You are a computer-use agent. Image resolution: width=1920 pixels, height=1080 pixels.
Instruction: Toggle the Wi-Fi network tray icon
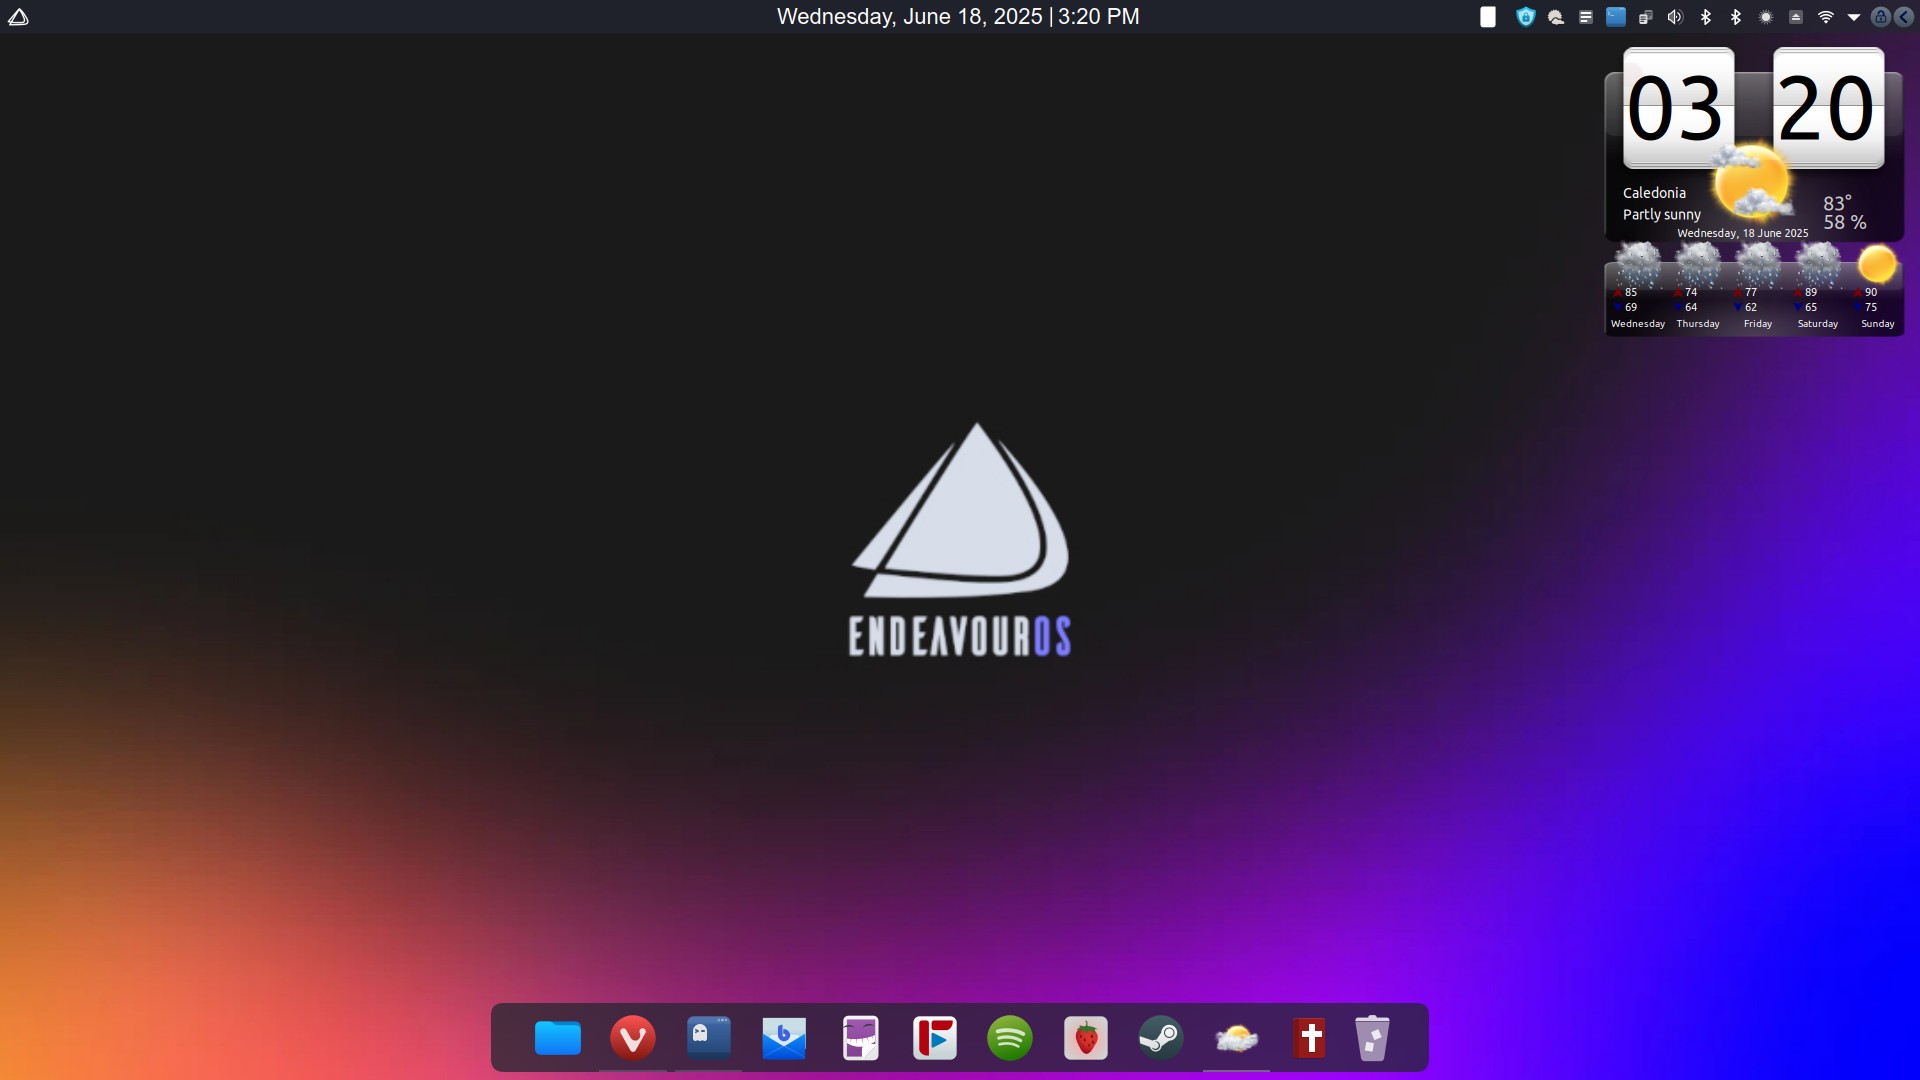coord(1825,17)
